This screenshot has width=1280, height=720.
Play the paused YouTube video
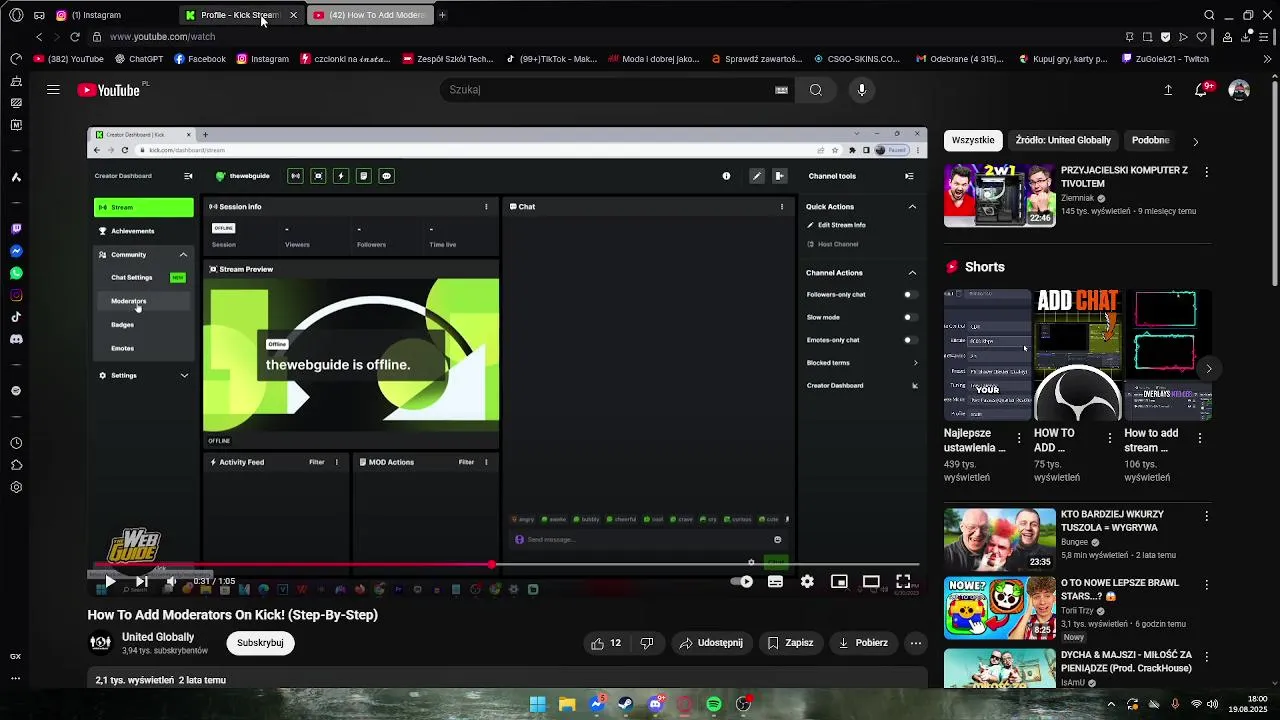click(x=110, y=581)
